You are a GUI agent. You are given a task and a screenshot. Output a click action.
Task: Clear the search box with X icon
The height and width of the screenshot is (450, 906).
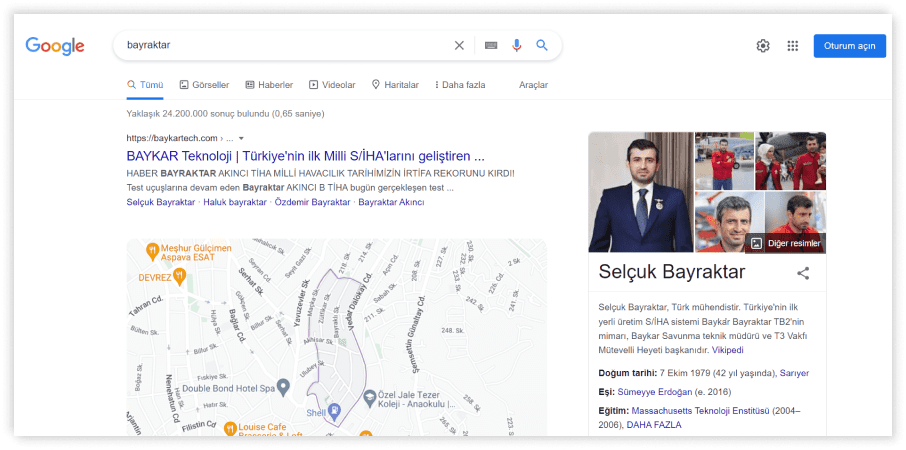459,45
